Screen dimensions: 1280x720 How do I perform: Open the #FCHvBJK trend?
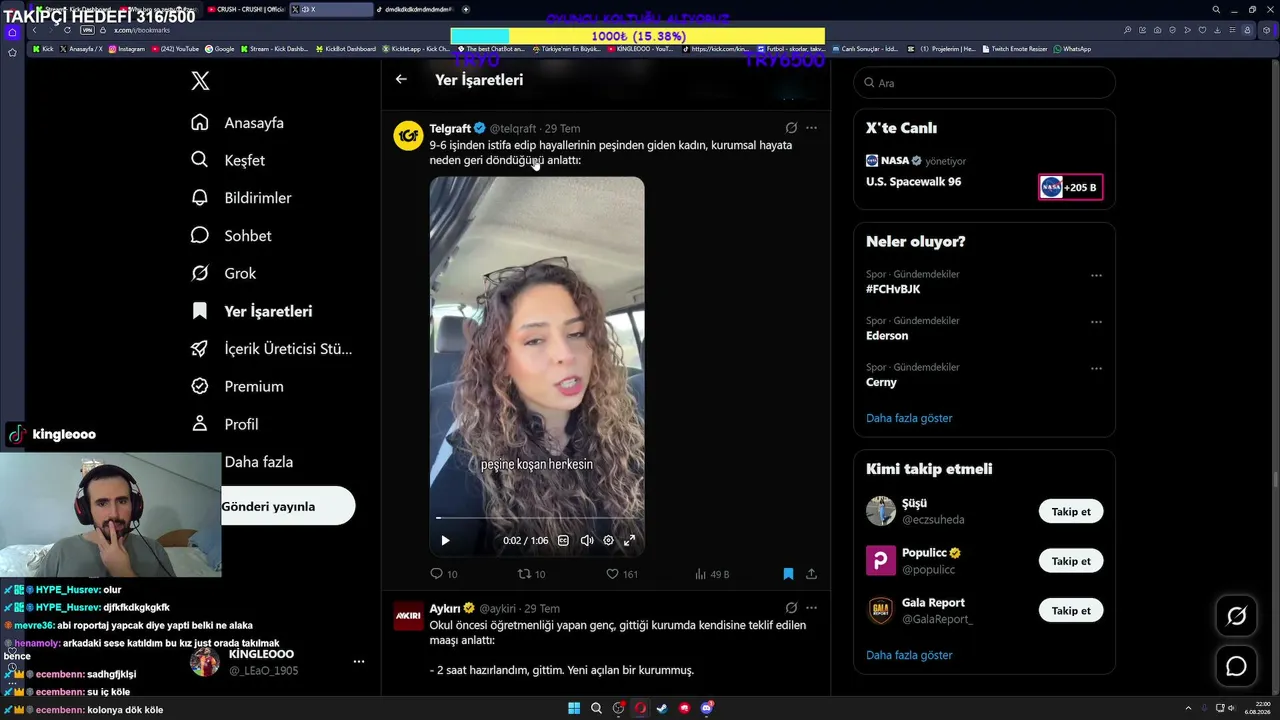point(893,289)
